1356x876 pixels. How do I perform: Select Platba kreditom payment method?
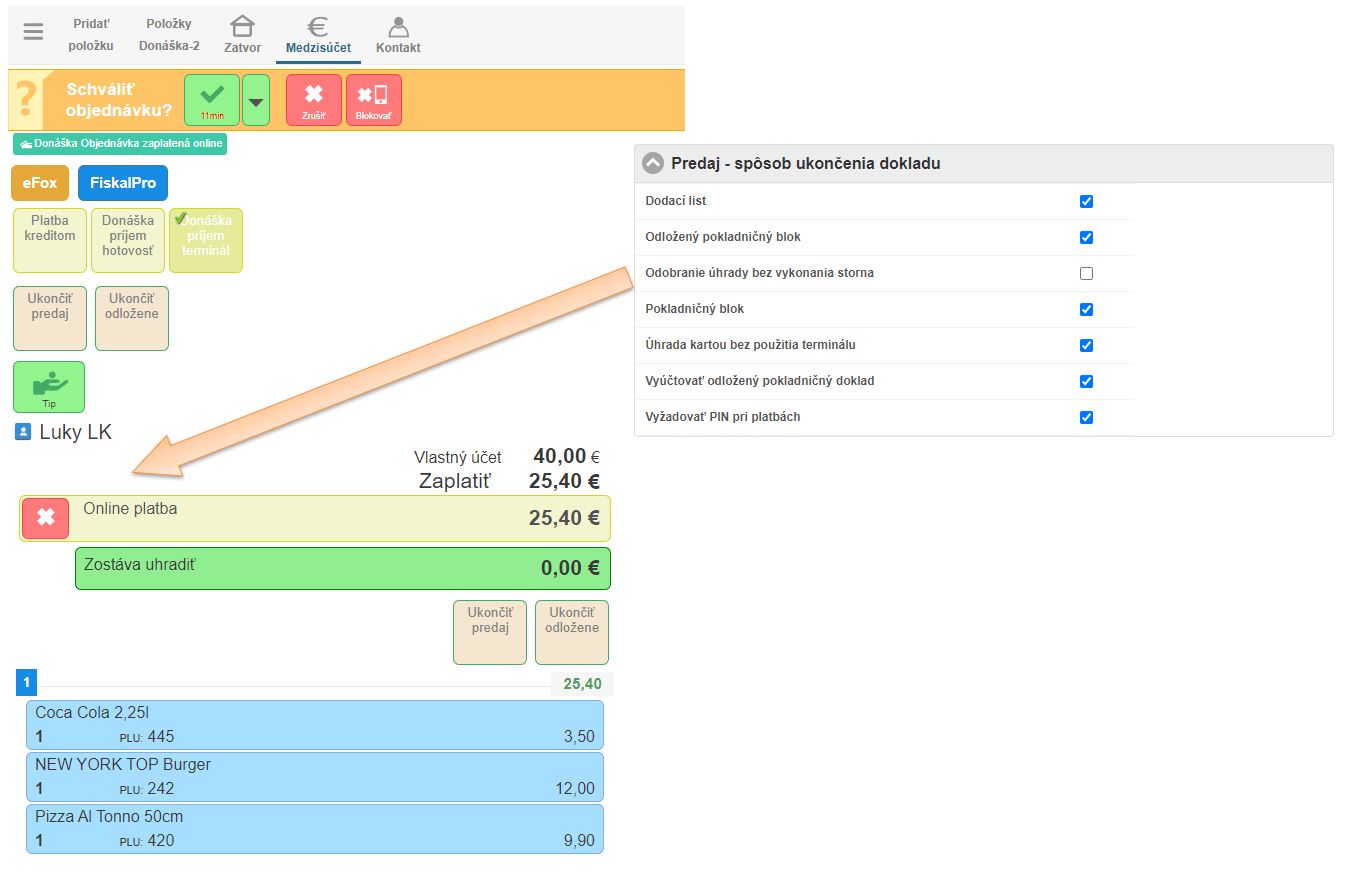[x=50, y=240]
